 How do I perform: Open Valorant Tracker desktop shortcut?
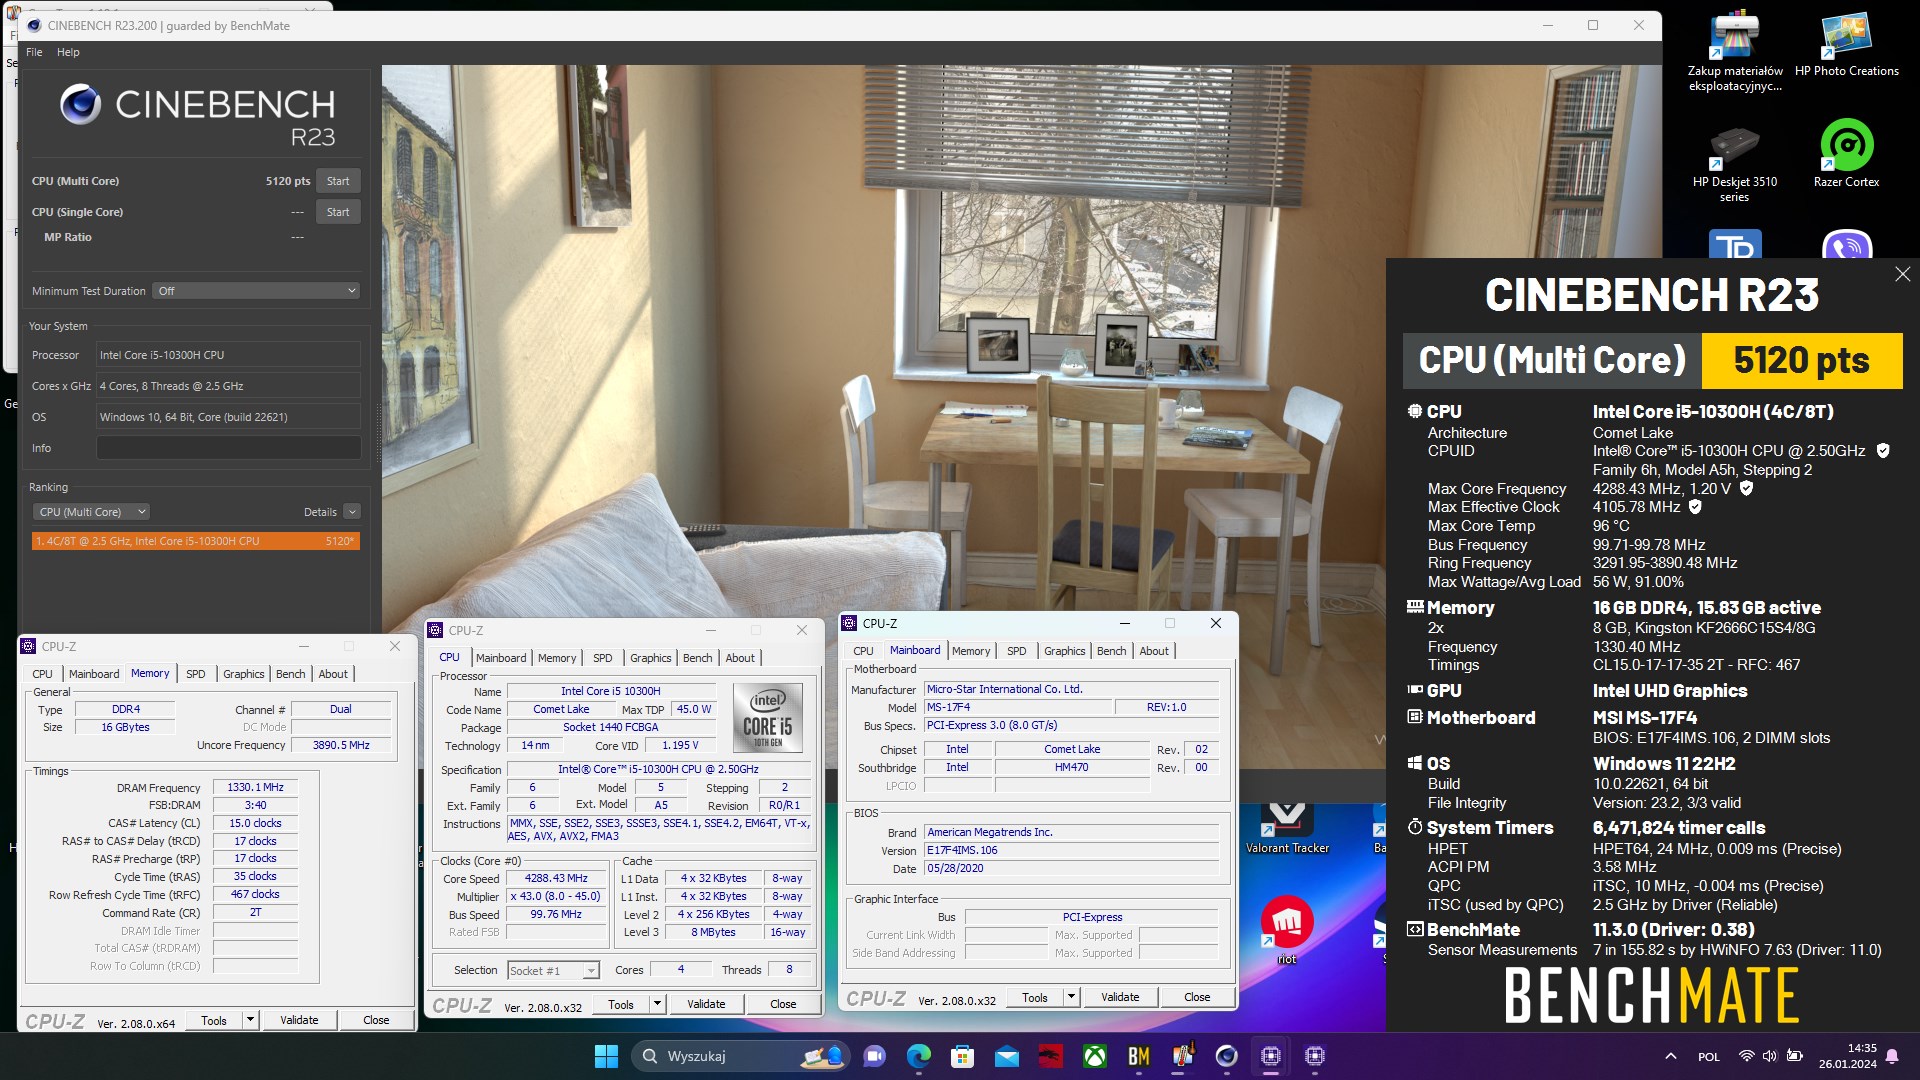point(1287,830)
